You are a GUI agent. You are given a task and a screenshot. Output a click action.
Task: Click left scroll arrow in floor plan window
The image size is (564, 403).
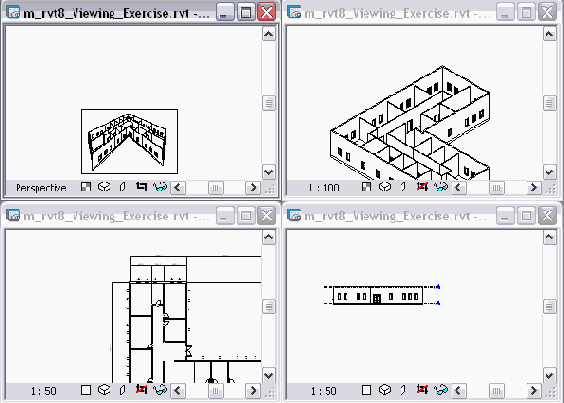(x=178, y=390)
